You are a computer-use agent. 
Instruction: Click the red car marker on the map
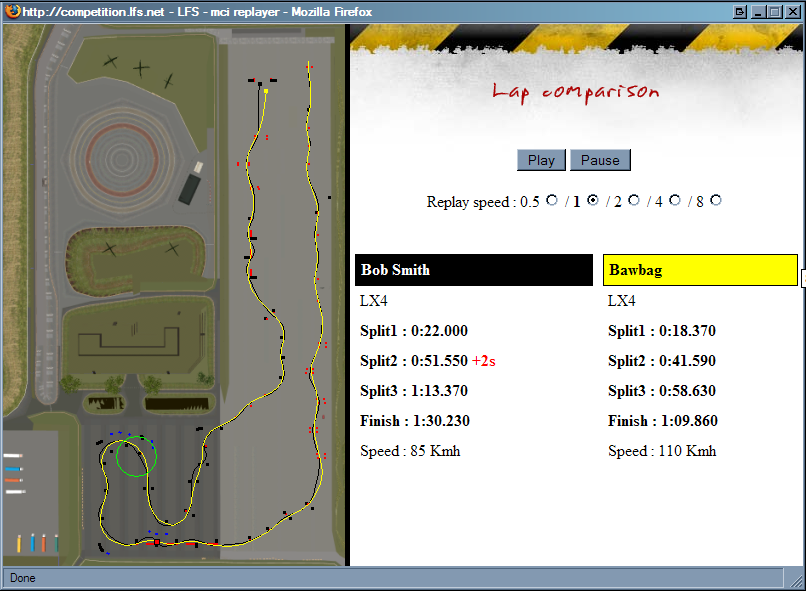(157, 542)
